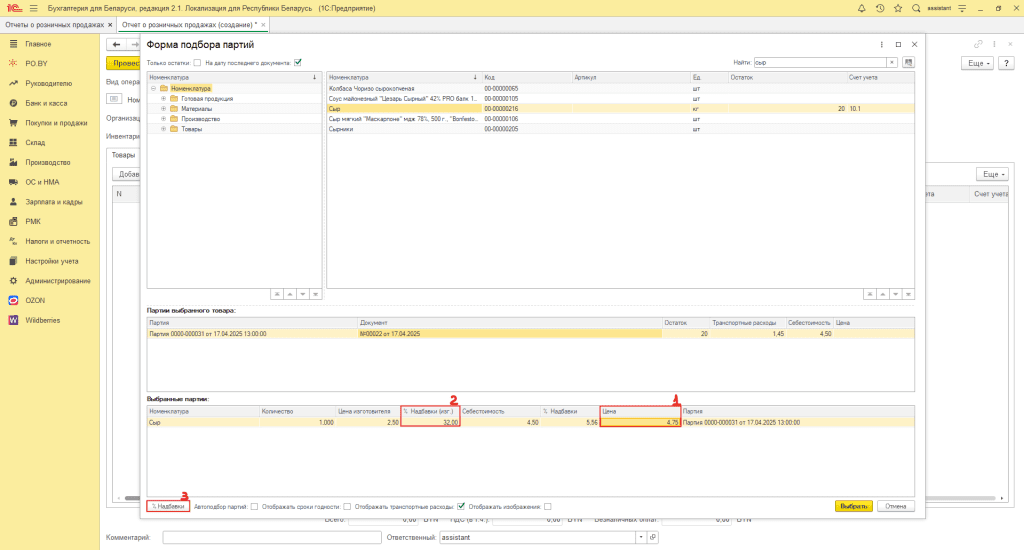This screenshot has width=1024, height=550.
Task: Select the Сырники row
Action: (x=620, y=129)
